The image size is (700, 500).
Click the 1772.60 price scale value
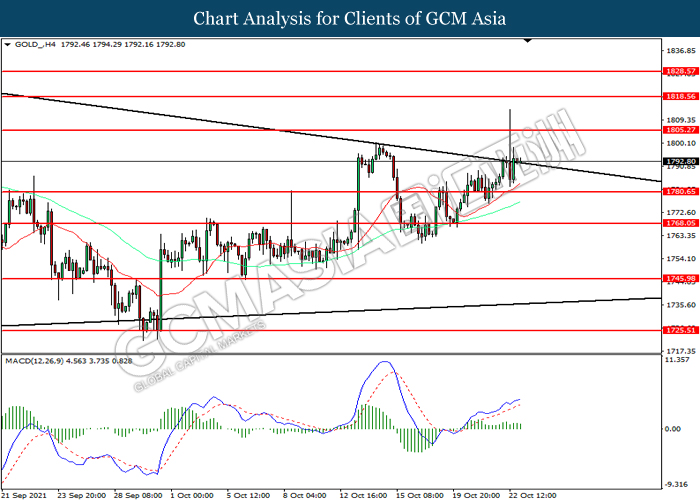pos(680,212)
